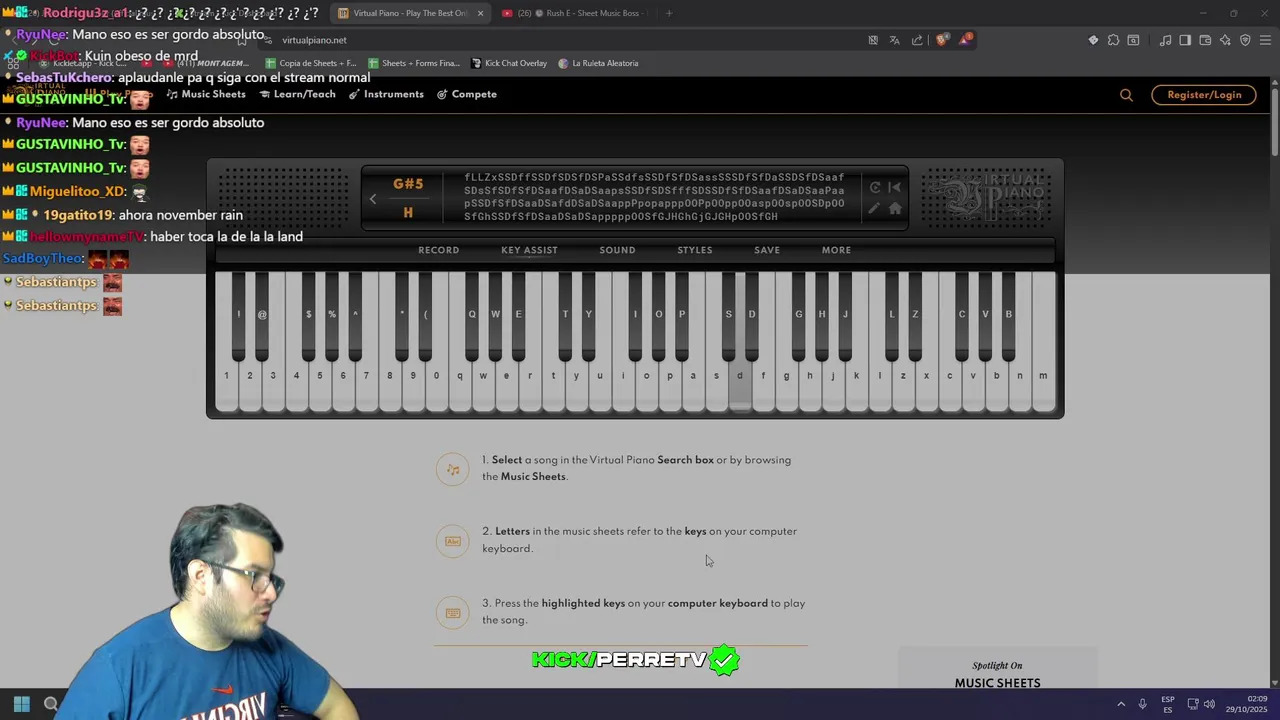Click the Register/Login button

coord(1204,95)
